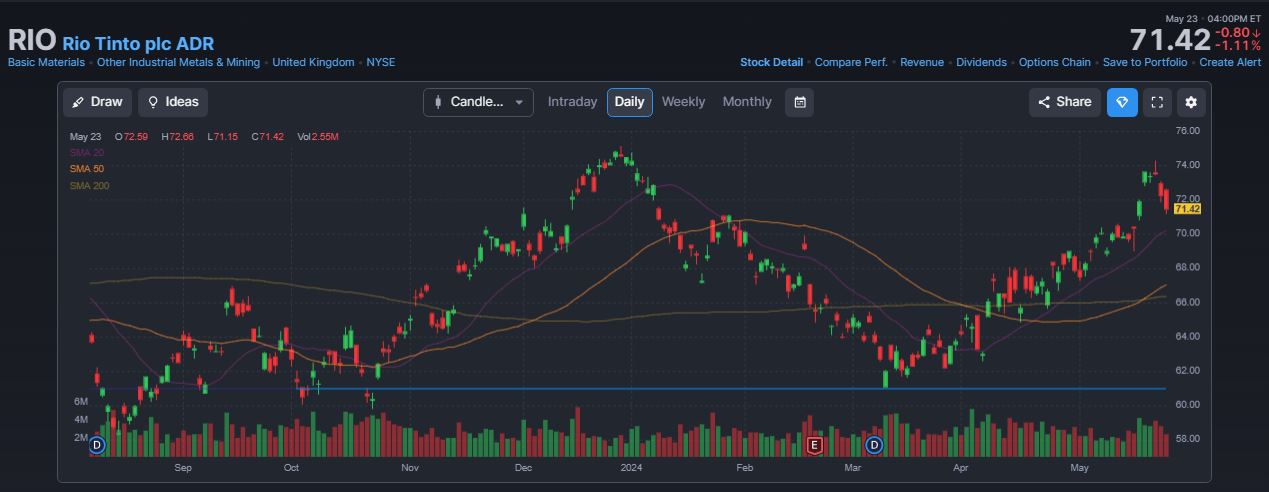Click the 66.00 price axis label
Image resolution: width=1269 pixels, height=492 pixels.
point(1188,302)
